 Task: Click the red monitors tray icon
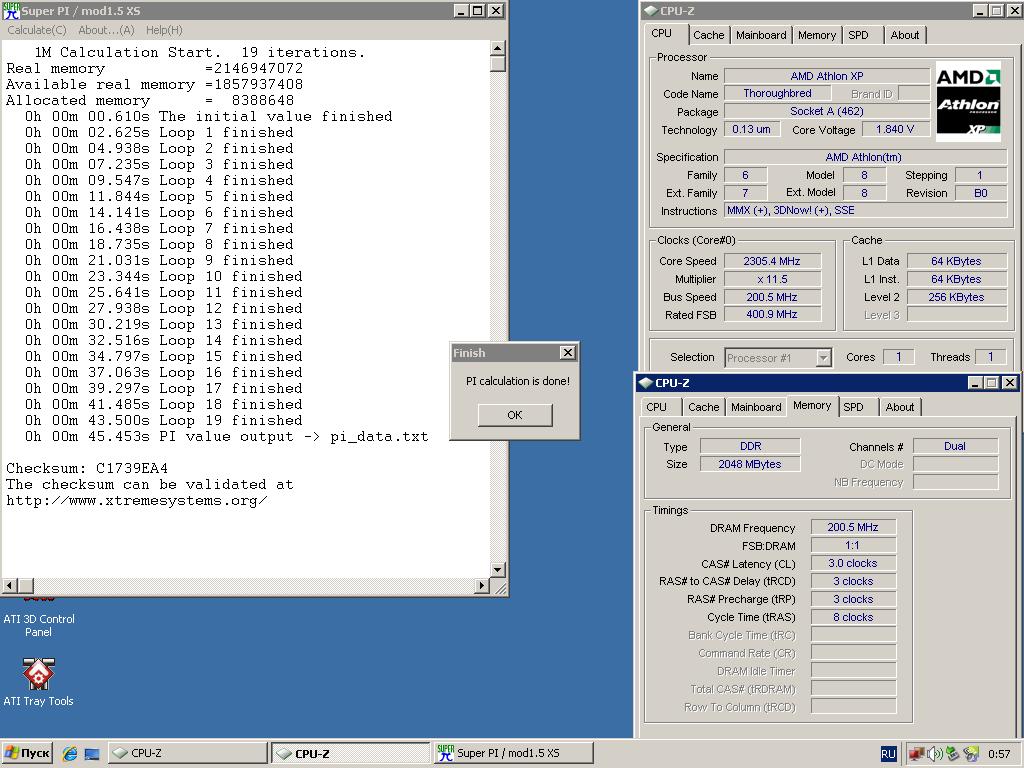[x=916, y=754]
